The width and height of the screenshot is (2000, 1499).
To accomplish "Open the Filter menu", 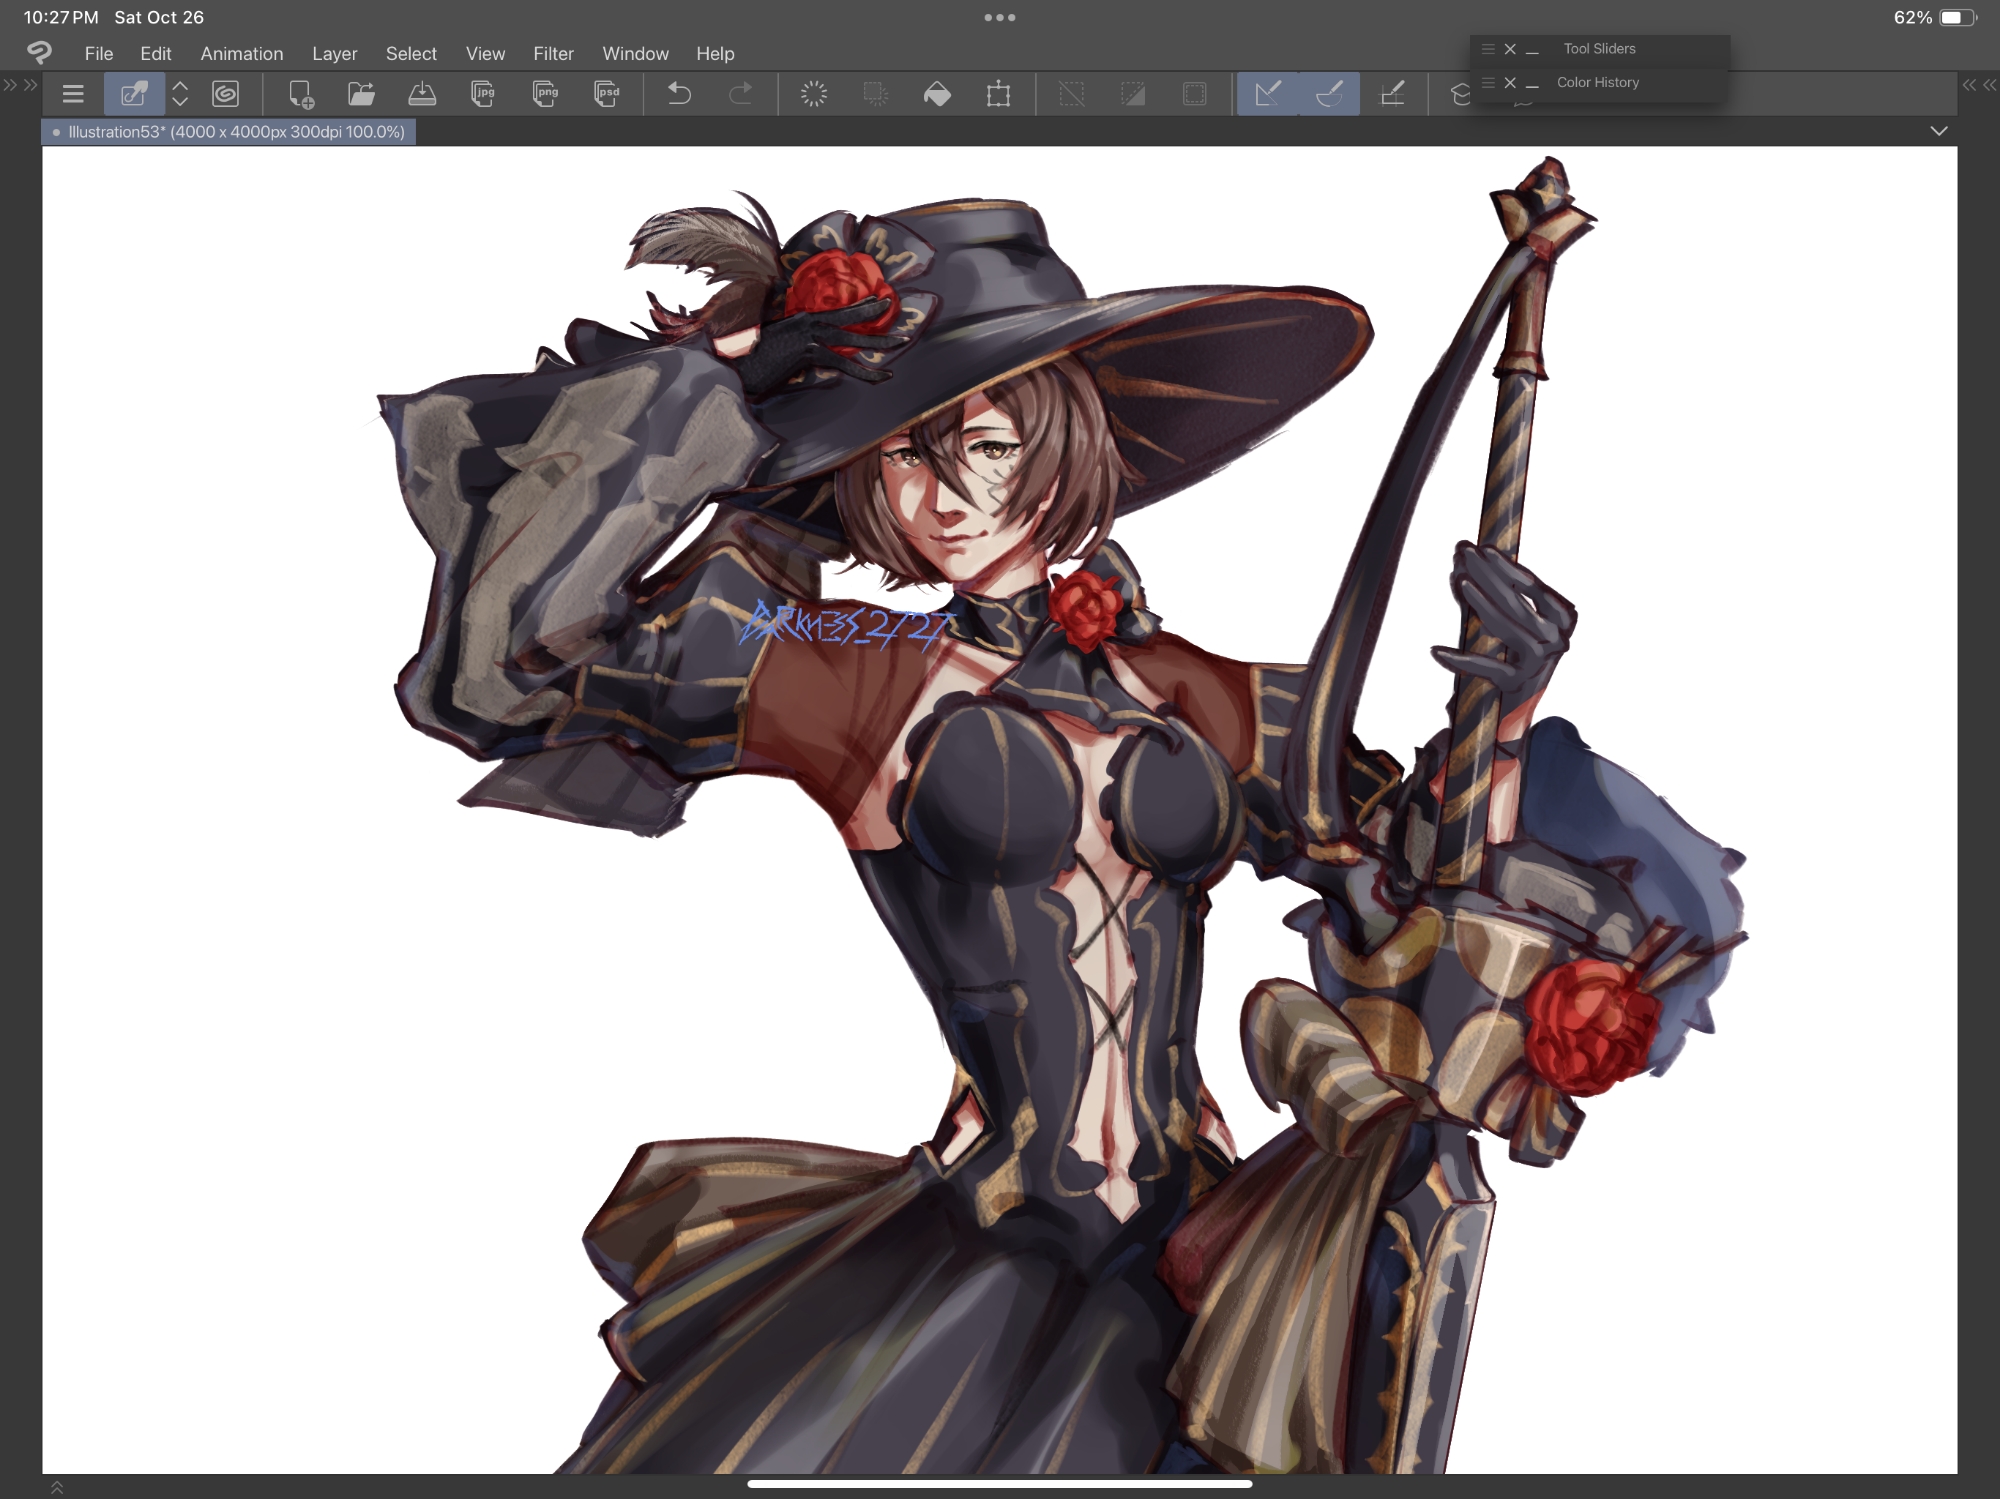I will coord(553,54).
